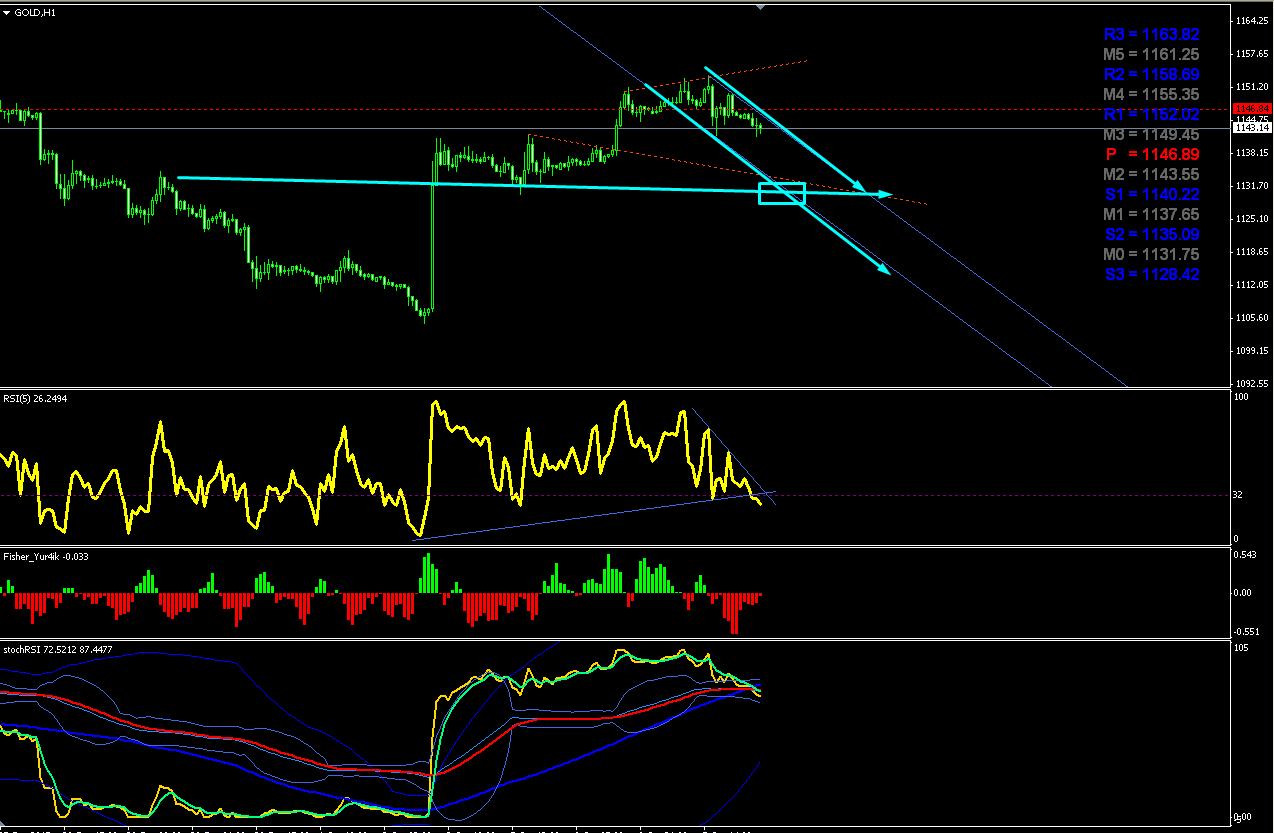Image resolution: width=1274 pixels, height=833 pixels.
Task: Click the 1164.25 price scale value
Action: pyautogui.click(x=1252, y=21)
